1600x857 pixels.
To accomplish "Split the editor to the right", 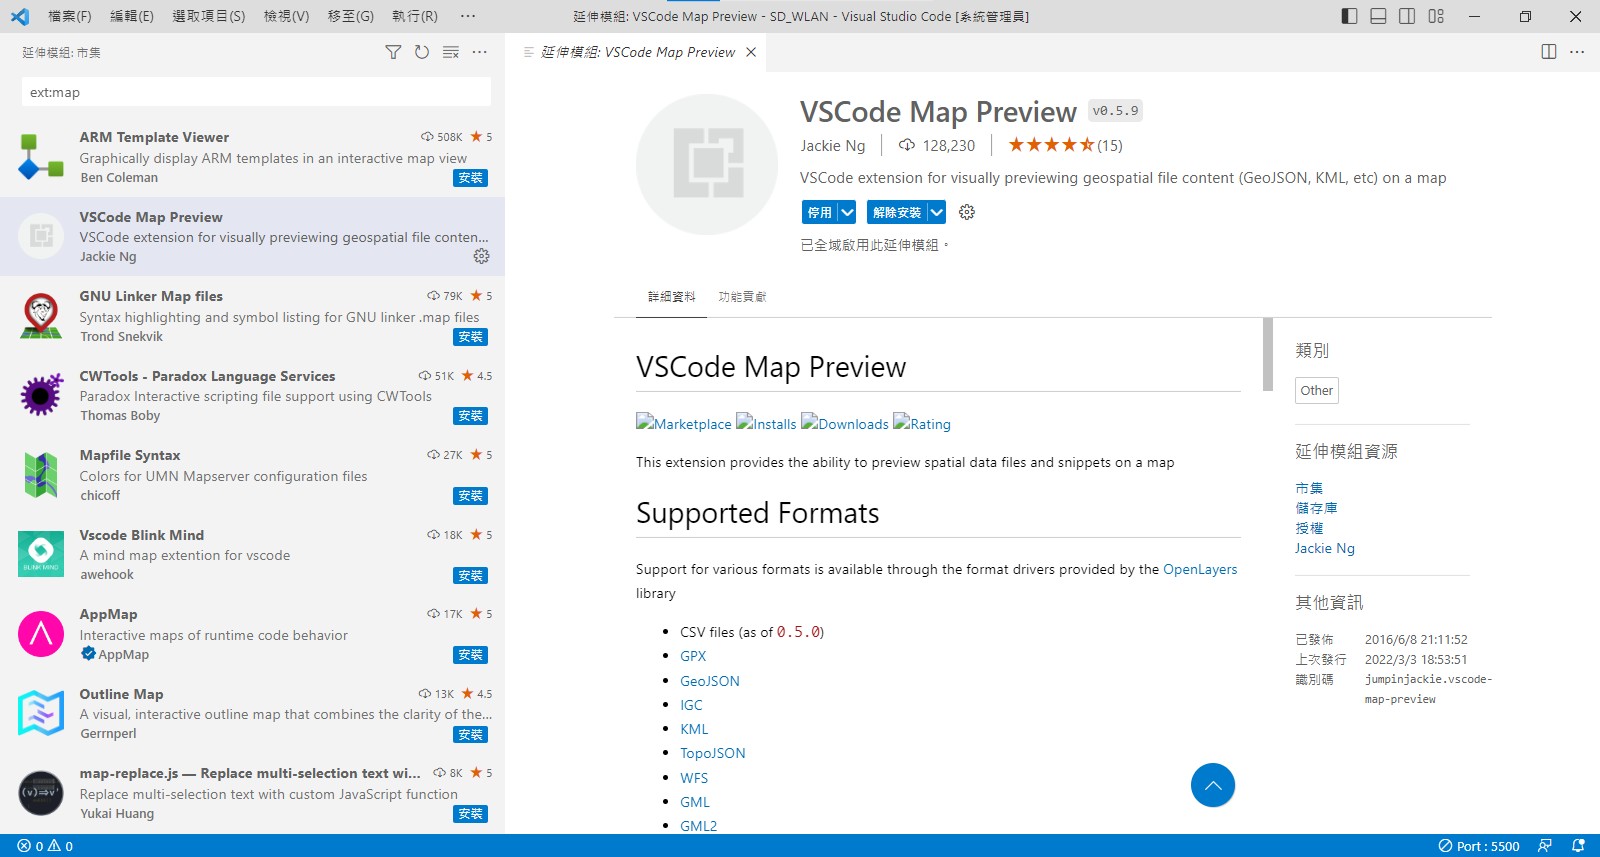I will (x=1549, y=52).
